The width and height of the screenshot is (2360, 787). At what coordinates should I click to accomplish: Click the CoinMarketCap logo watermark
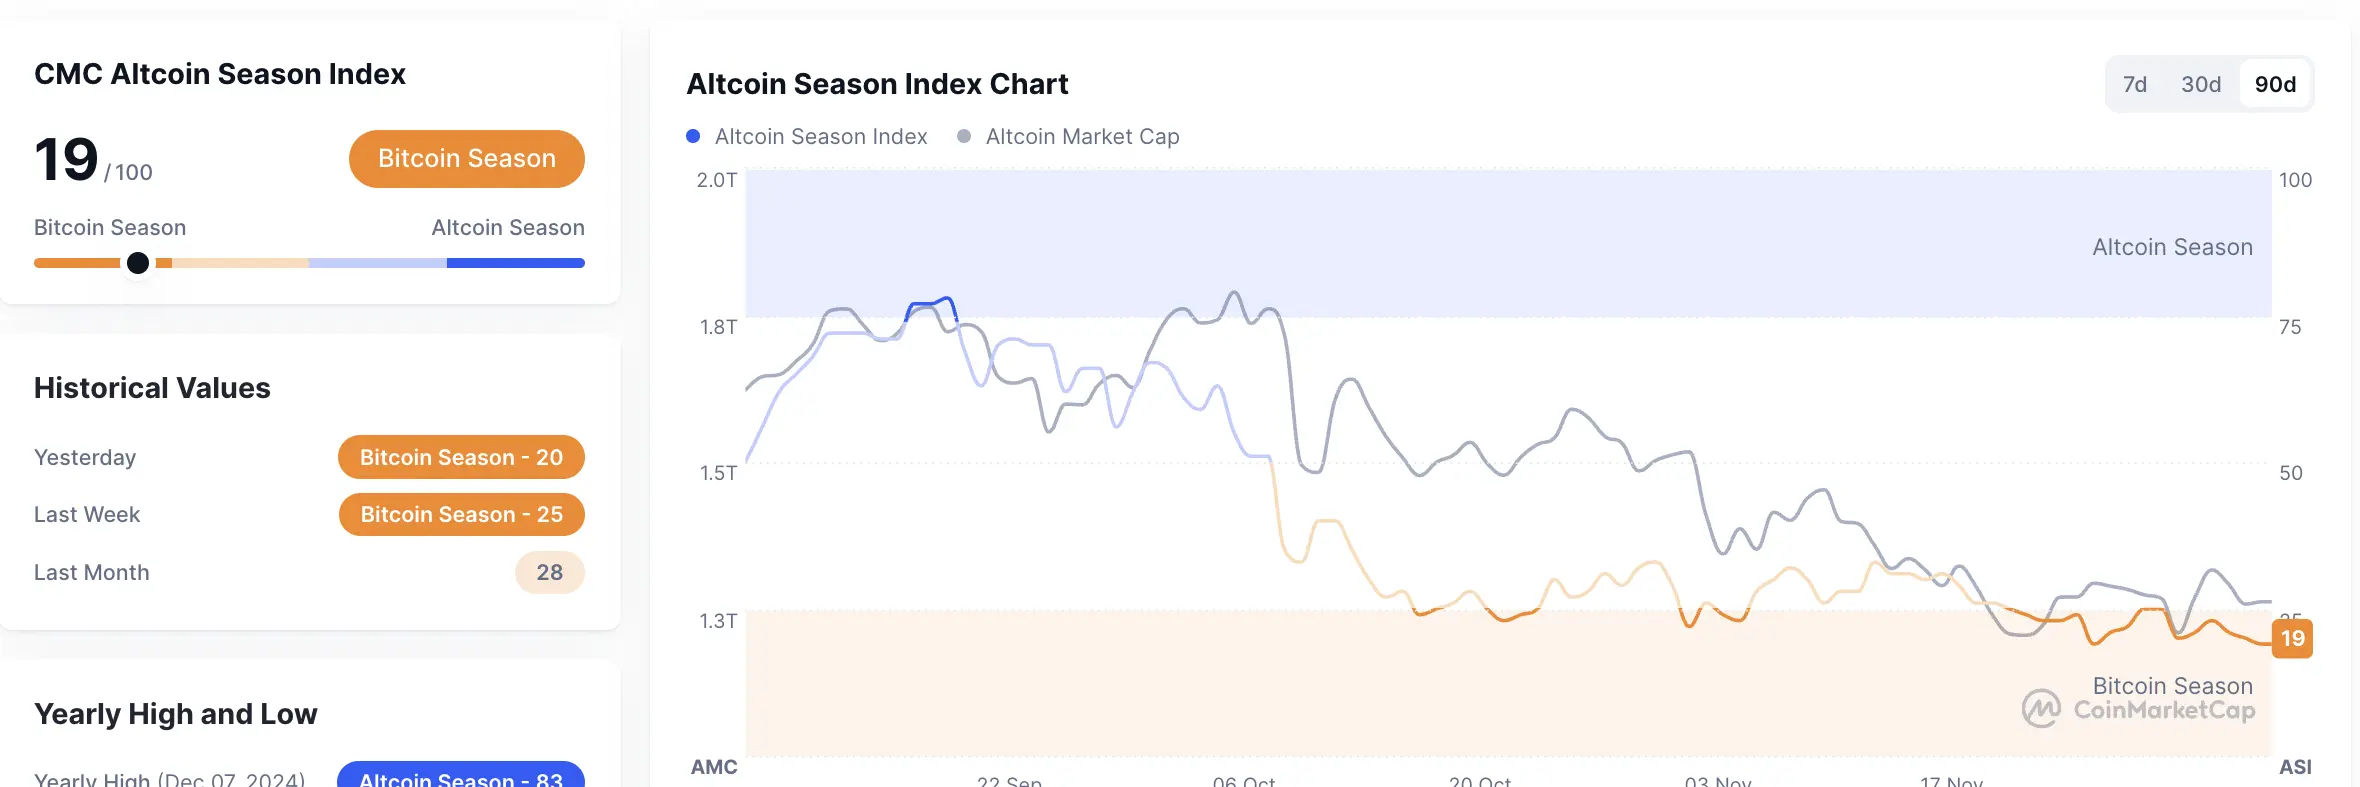tap(2138, 710)
